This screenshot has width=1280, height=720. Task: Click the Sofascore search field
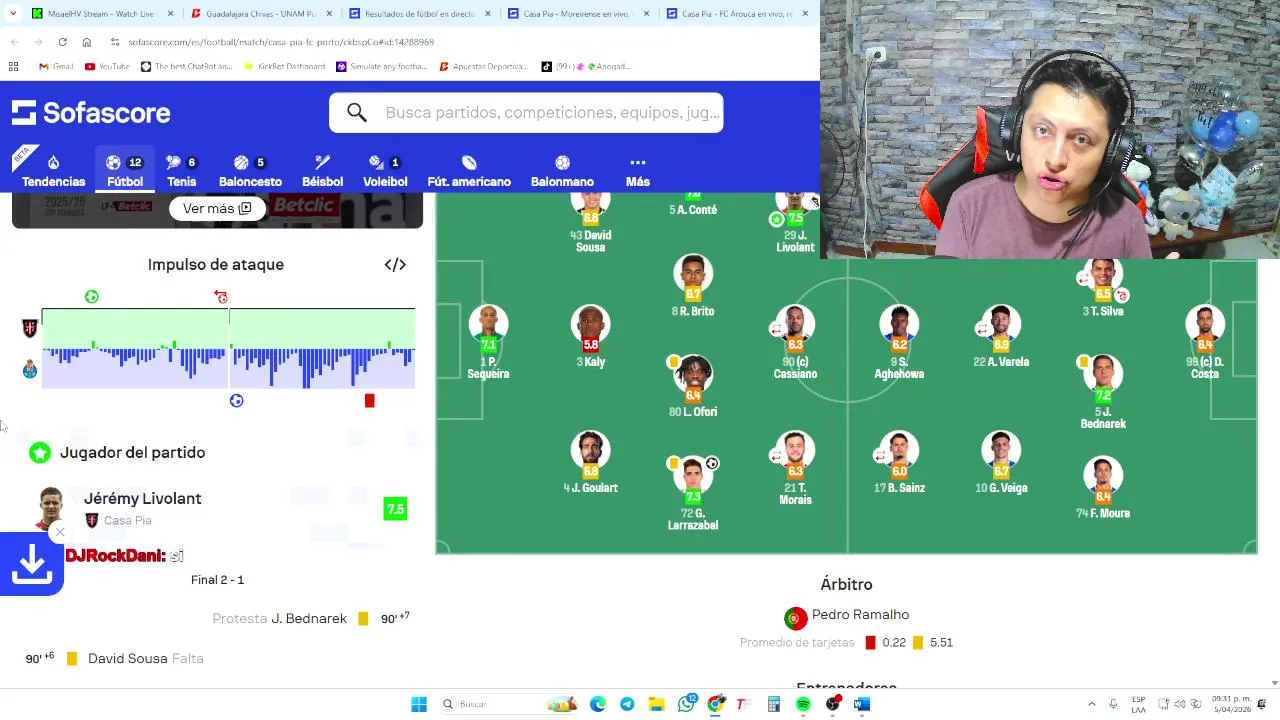(526, 113)
